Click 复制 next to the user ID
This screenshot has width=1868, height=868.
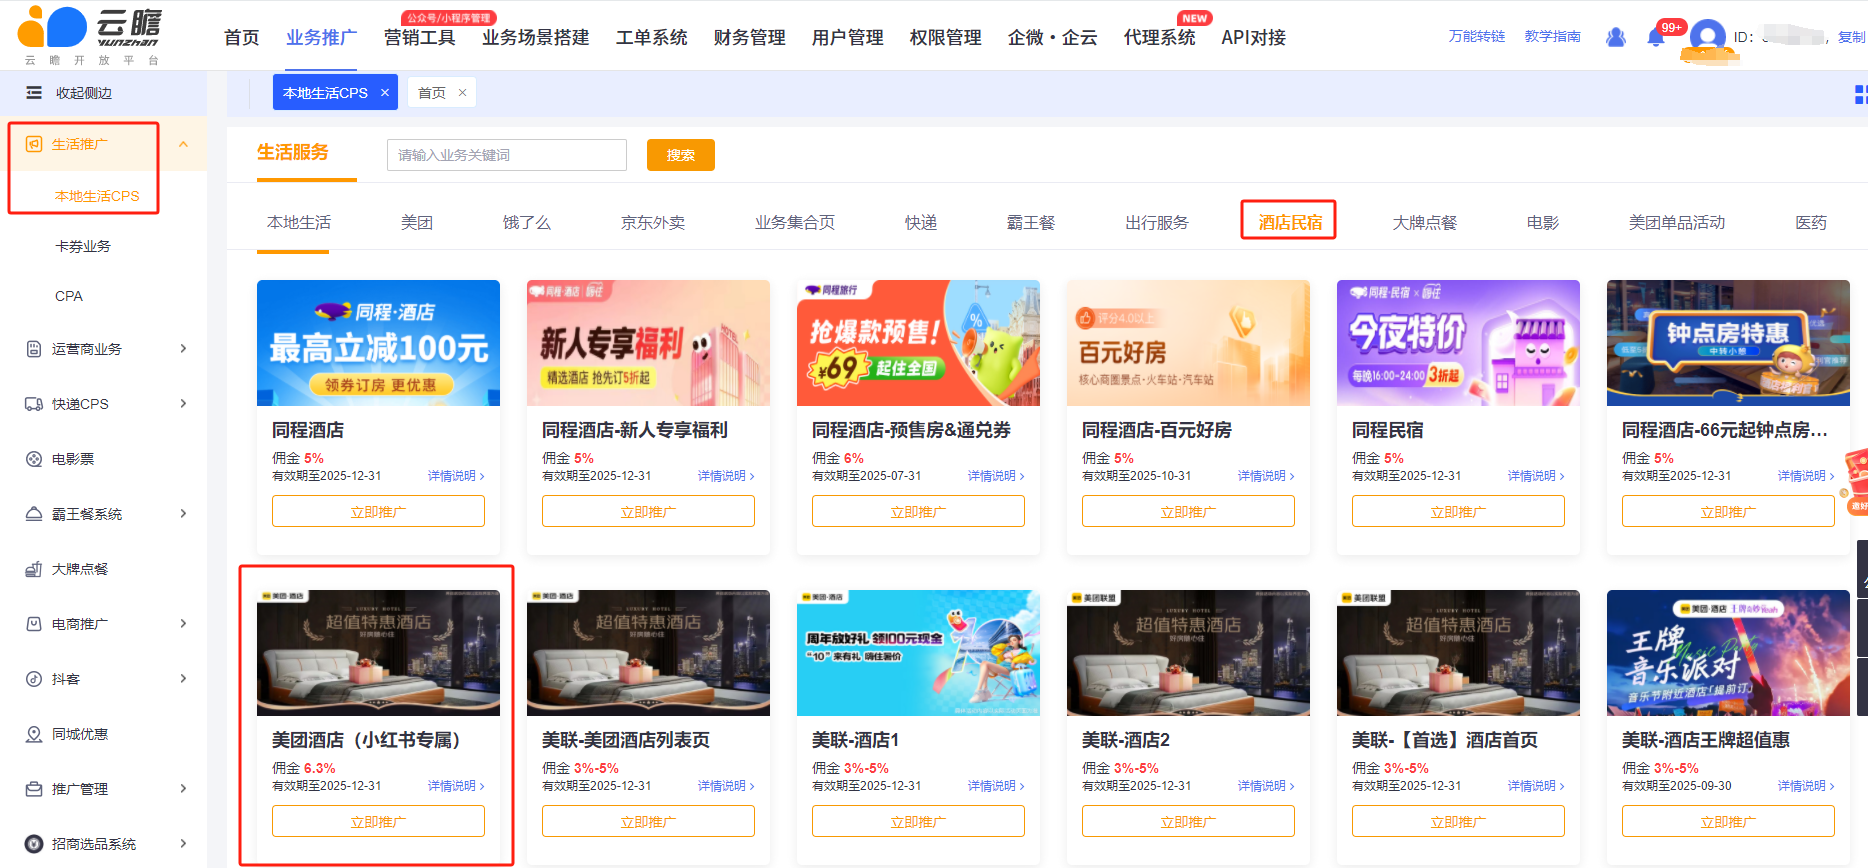click(1852, 37)
